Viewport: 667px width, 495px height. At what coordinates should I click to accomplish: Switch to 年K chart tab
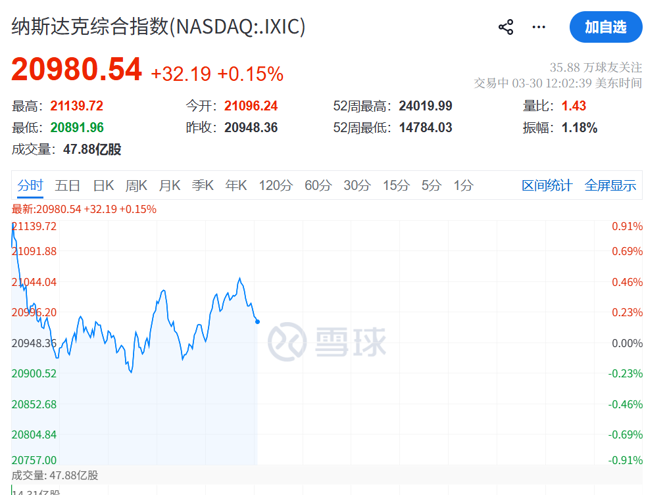236,185
